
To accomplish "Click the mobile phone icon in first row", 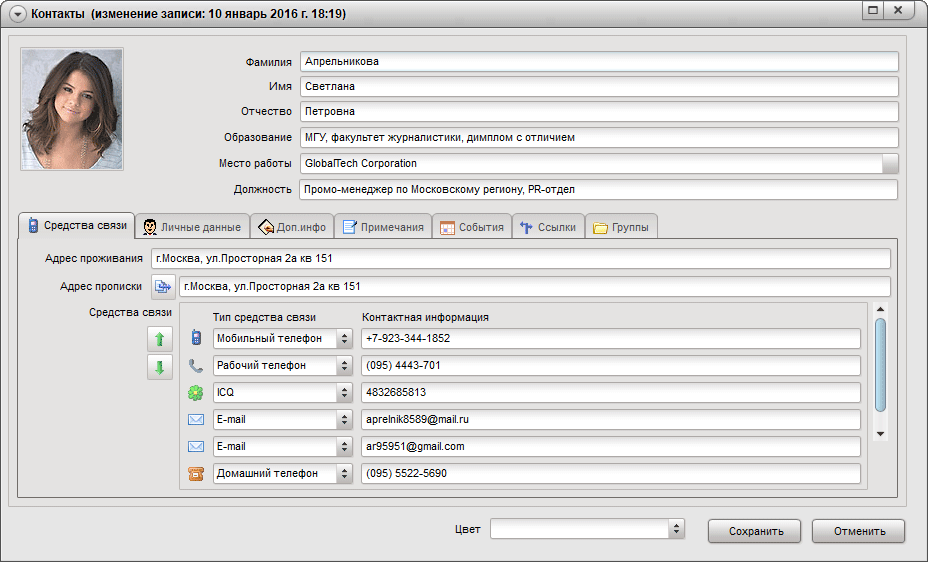I will (196, 339).
